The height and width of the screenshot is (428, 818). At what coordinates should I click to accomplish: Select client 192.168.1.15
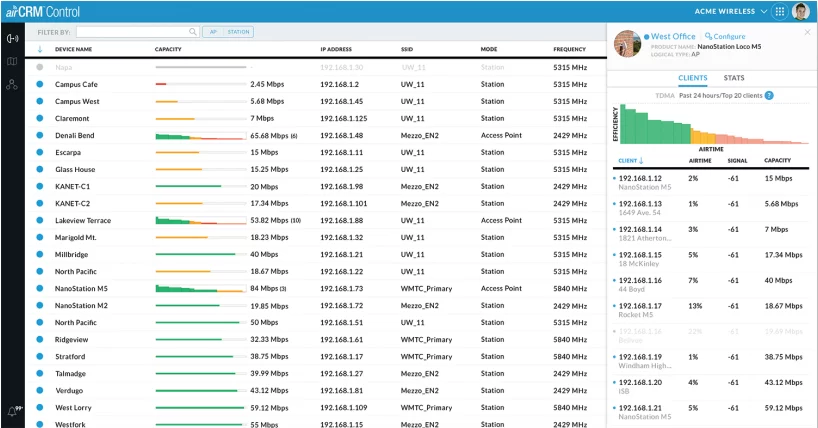click(711, 259)
